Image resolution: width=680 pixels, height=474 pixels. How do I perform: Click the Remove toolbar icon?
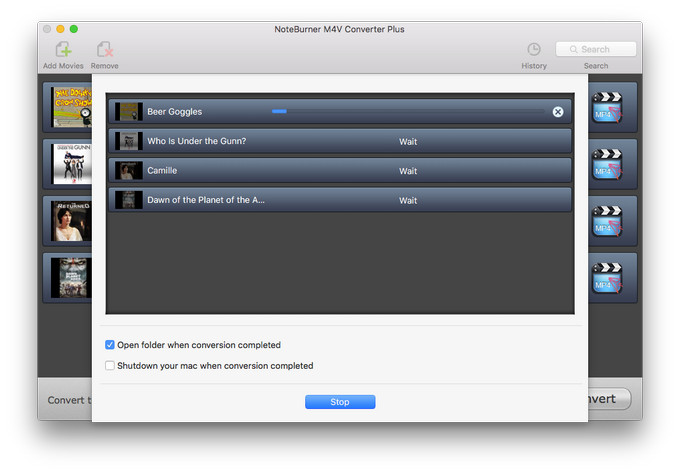coord(105,50)
